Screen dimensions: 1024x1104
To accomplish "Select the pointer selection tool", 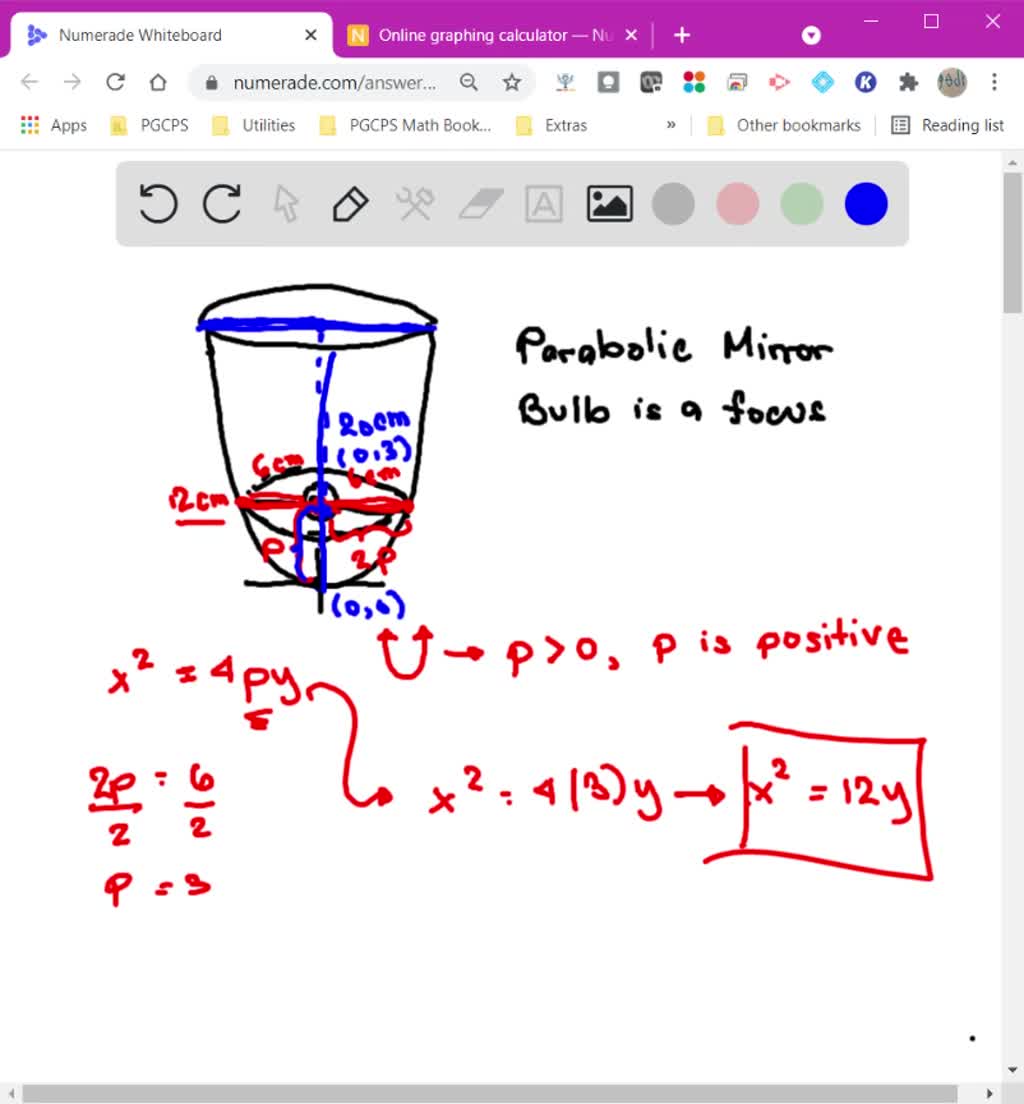I will (286, 204).
